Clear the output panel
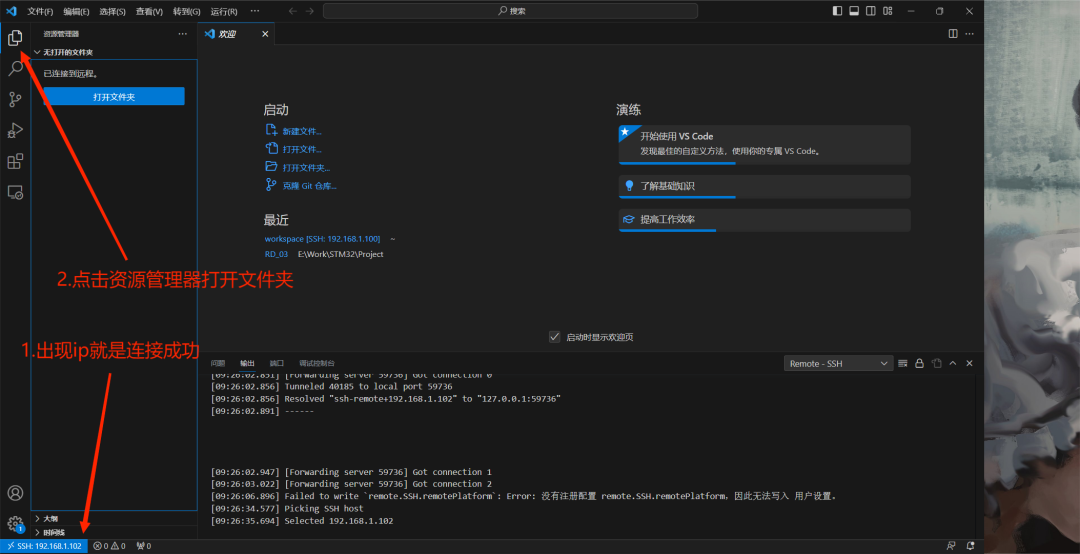 click(902, 363)
